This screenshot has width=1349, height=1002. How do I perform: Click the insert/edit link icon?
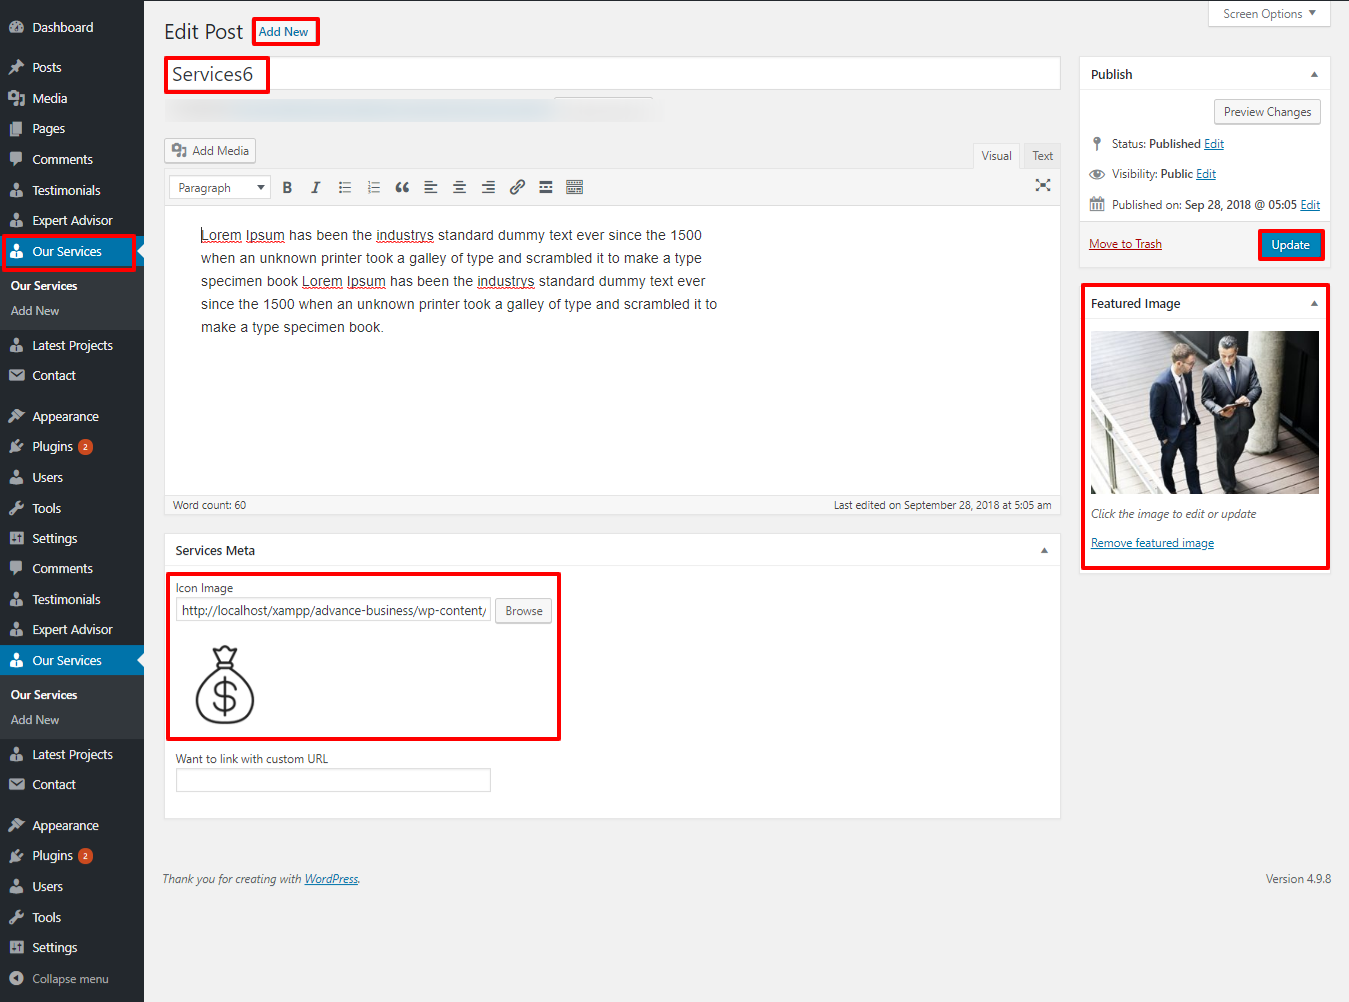[x=517, y=187]
